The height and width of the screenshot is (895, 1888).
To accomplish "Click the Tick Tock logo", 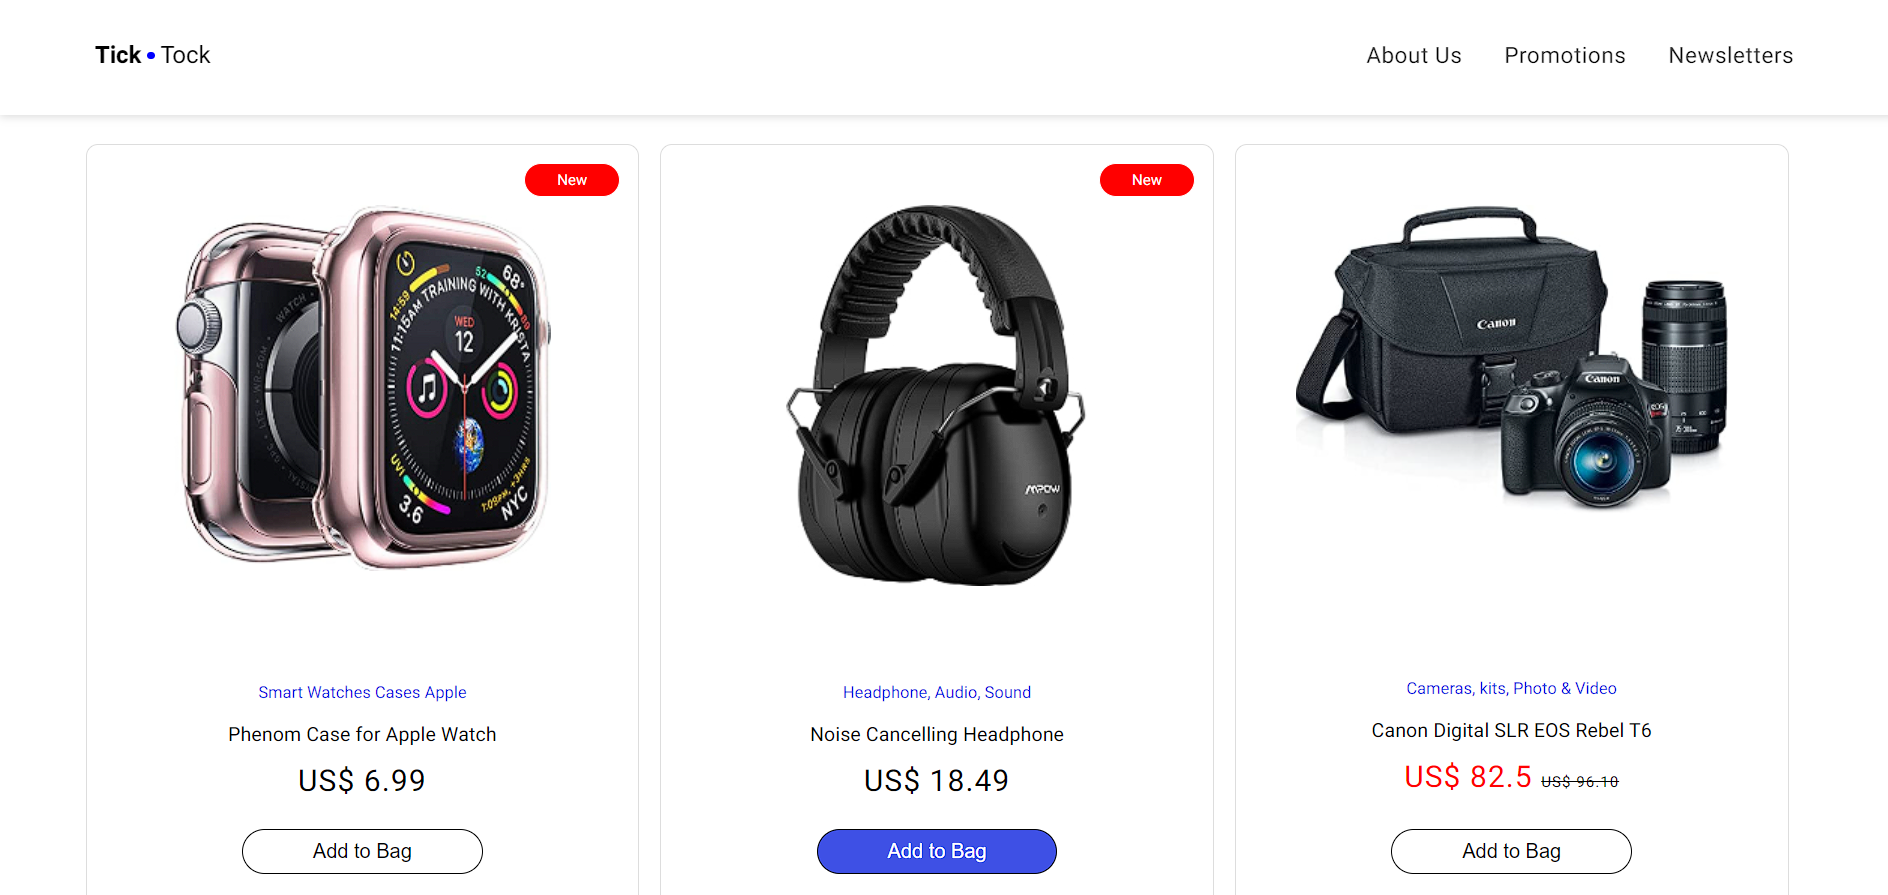I will coord(153,55).
